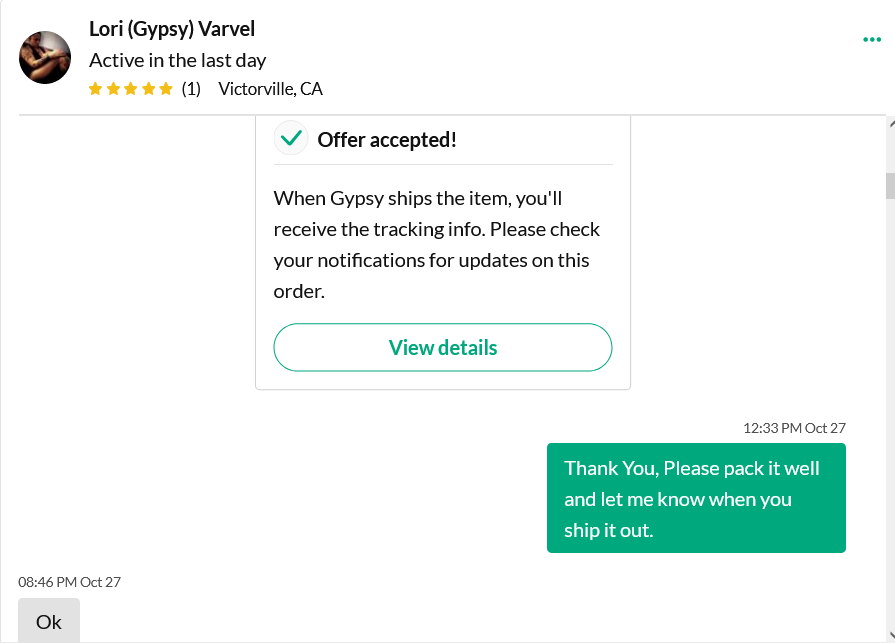
Task: Click the gold five-star rating
Action: (x=131, y=89)
